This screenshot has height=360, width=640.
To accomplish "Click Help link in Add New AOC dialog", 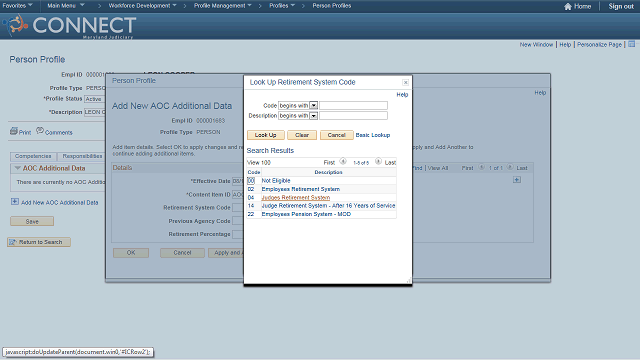I will [540, 93].
